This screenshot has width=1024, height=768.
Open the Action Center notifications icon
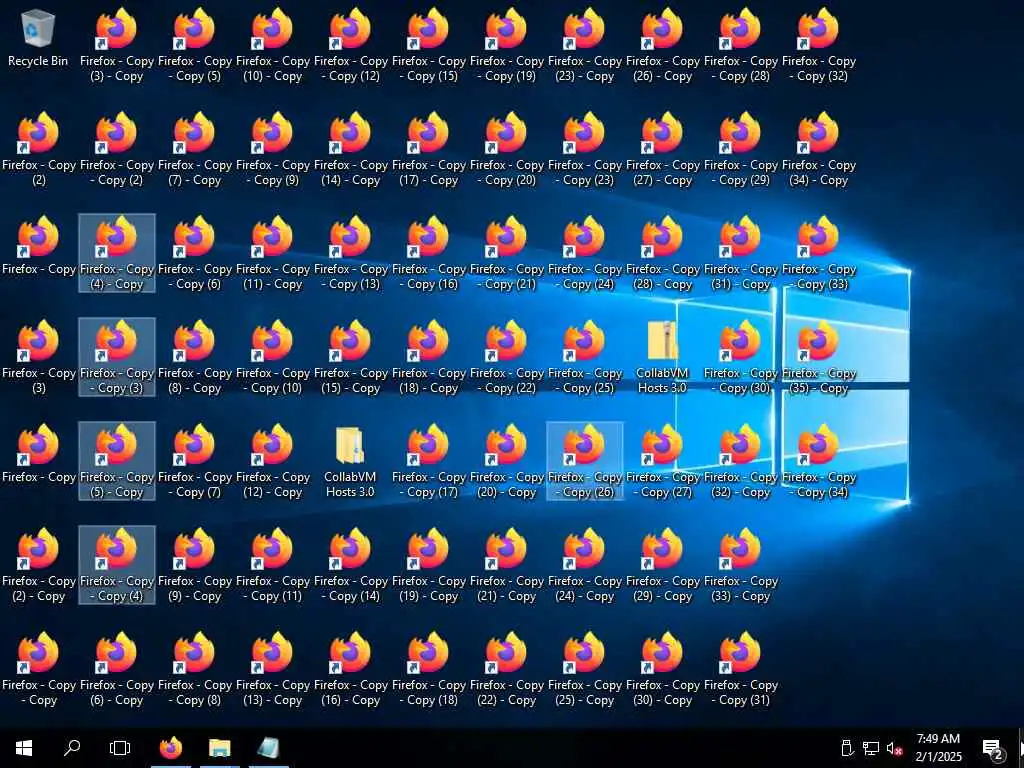point(992,748)
